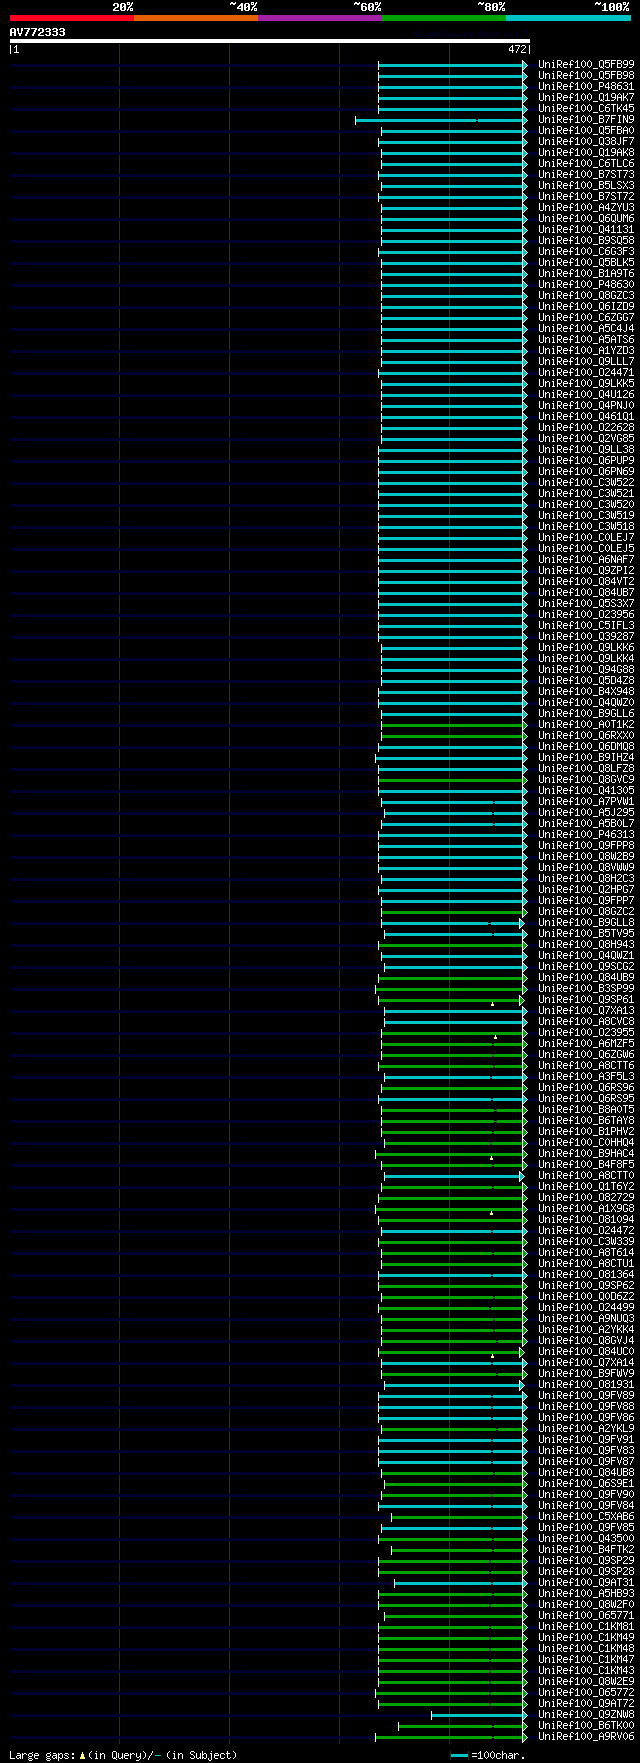The width and height of the screenshot is (640, 1763).
Task: Select hit UniRef100_Q8GVC9
Action: click(x=586, y=779)
